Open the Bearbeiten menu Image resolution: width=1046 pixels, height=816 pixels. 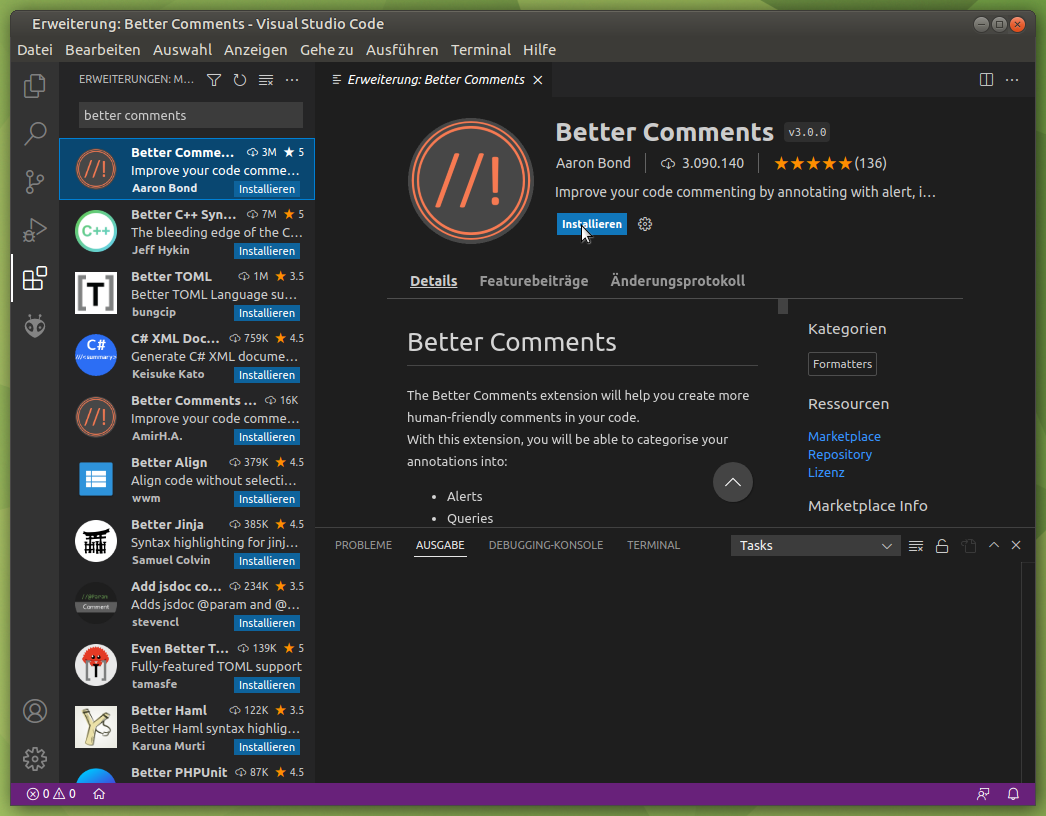pyautogui.click(x=103, y=50)
